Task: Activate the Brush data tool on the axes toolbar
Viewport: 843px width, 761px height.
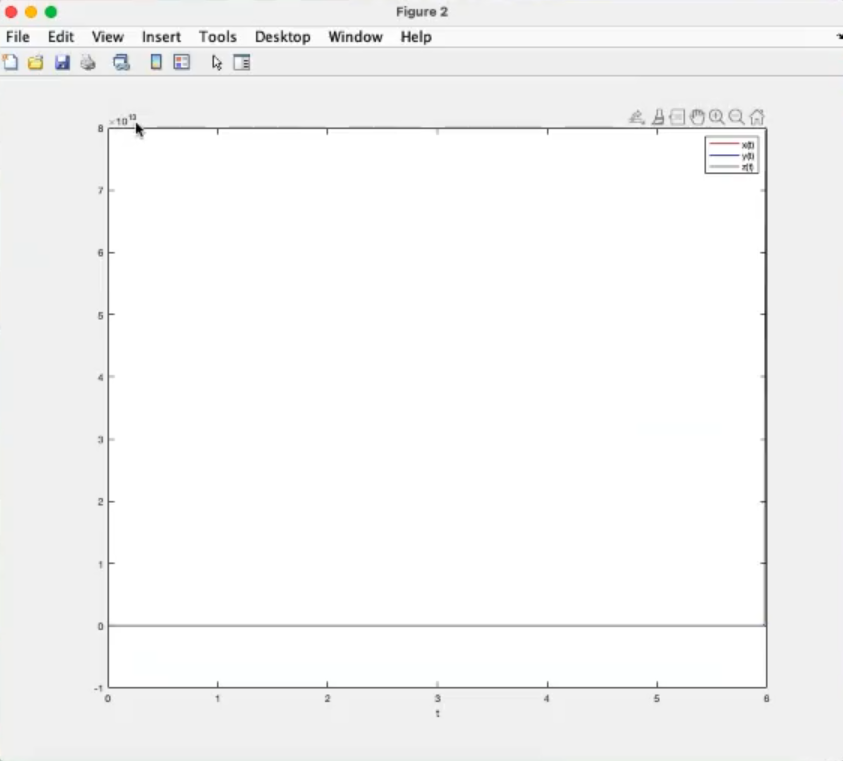Action: pyautogui.click(x=658, y=117)
